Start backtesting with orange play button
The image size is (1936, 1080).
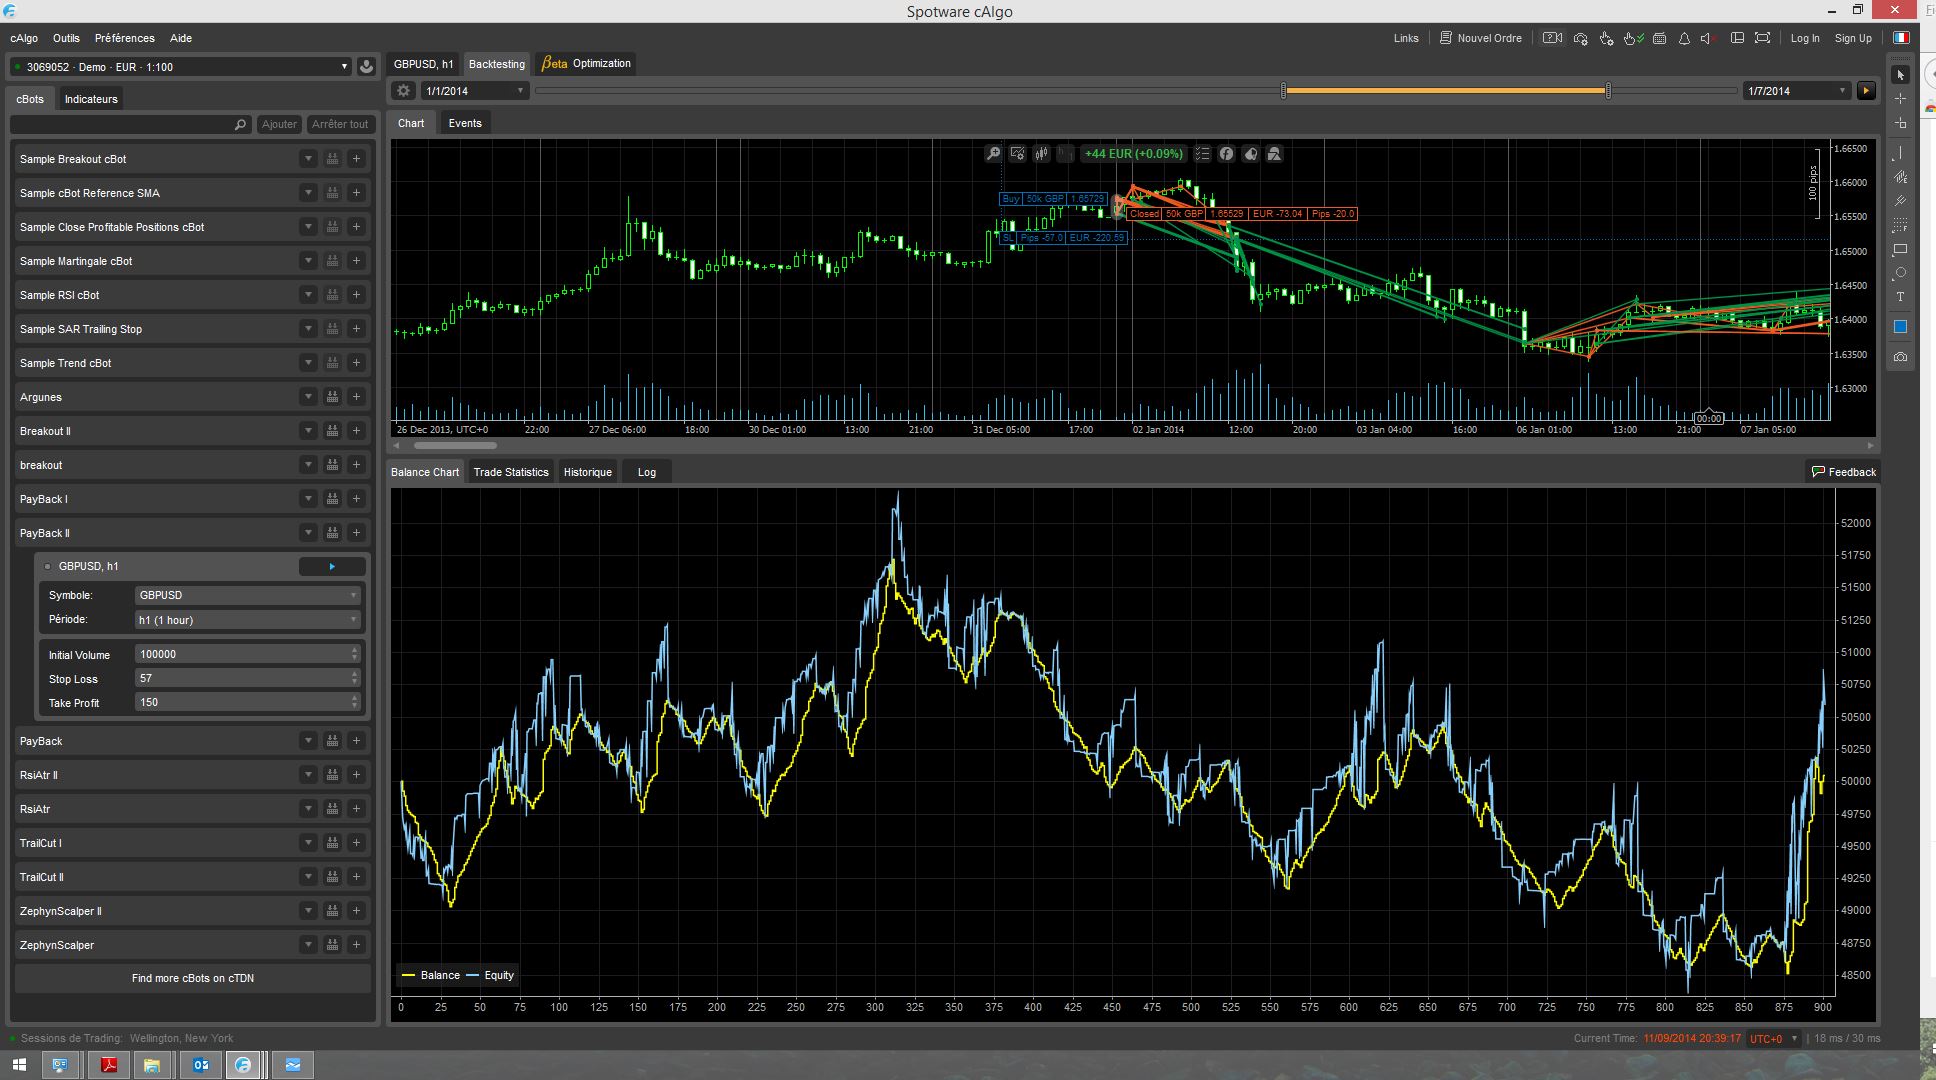[1865, 91]
